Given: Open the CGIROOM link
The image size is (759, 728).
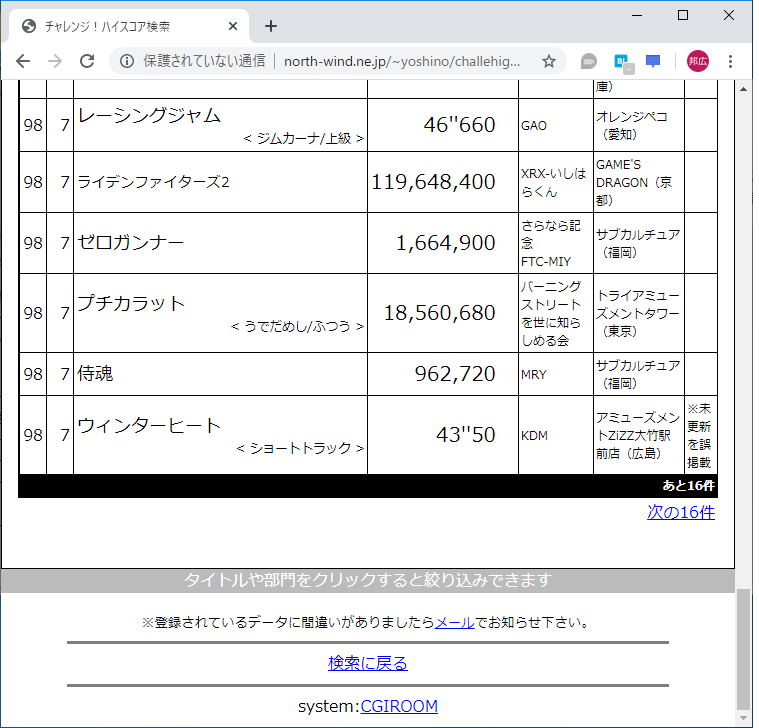Looking at the screenshot, I should pyautogui.click(x=399, y=706).
